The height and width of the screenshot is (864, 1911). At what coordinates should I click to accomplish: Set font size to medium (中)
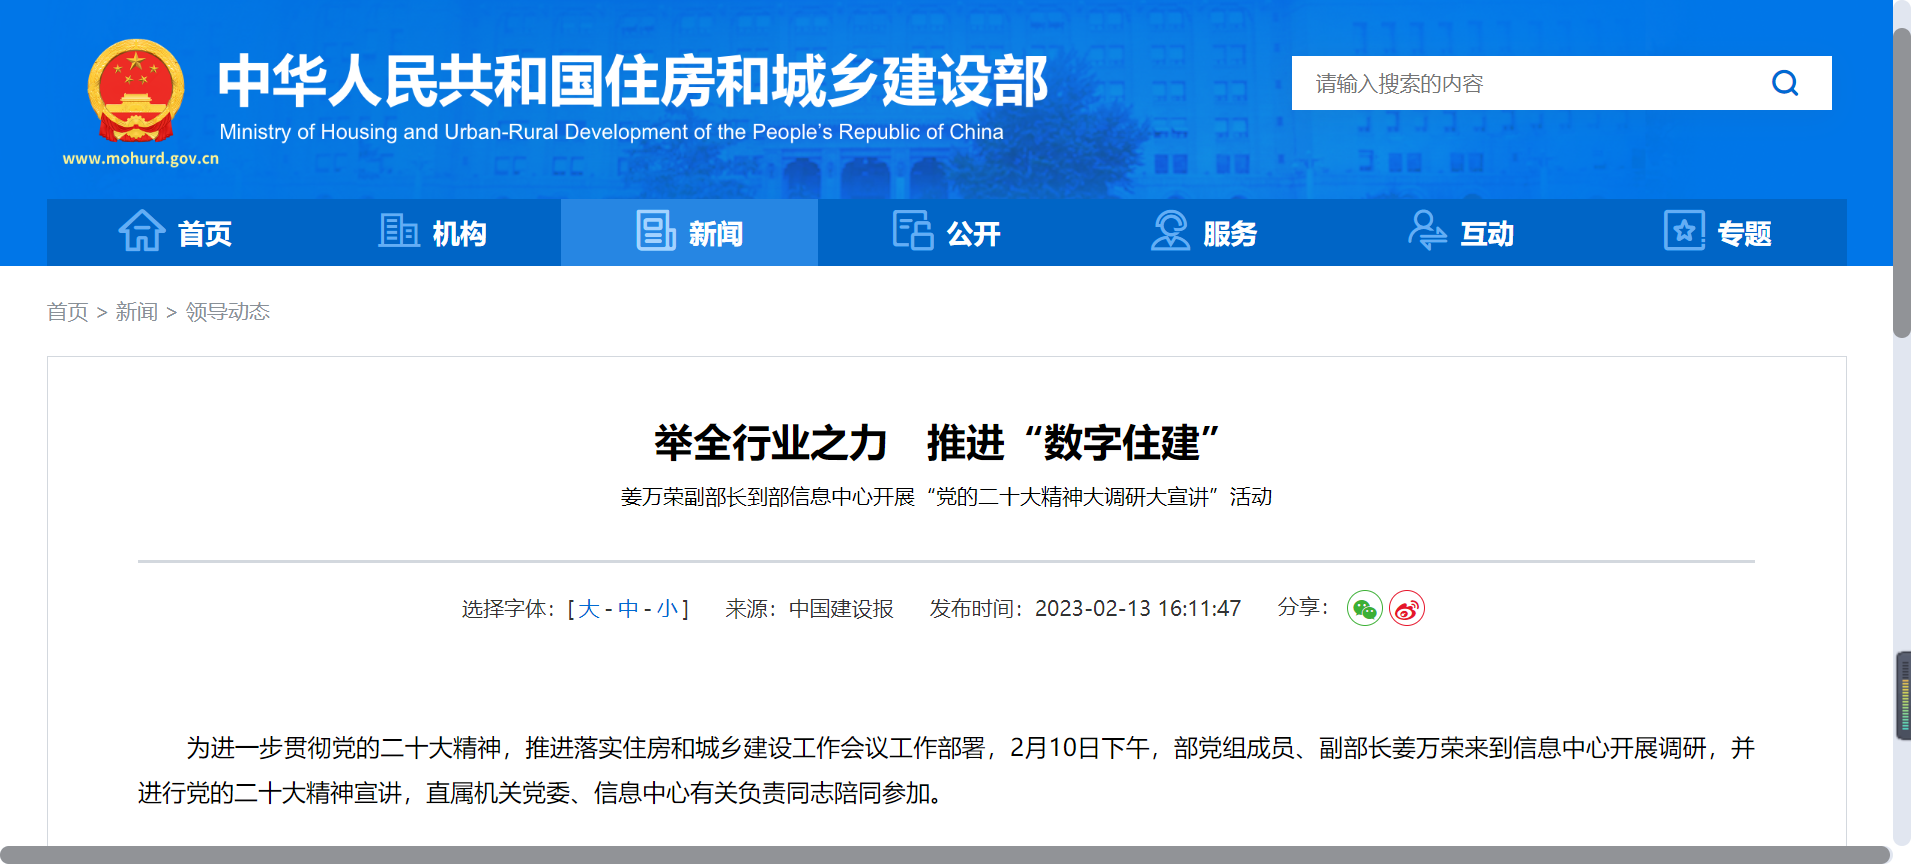point(628,609)
